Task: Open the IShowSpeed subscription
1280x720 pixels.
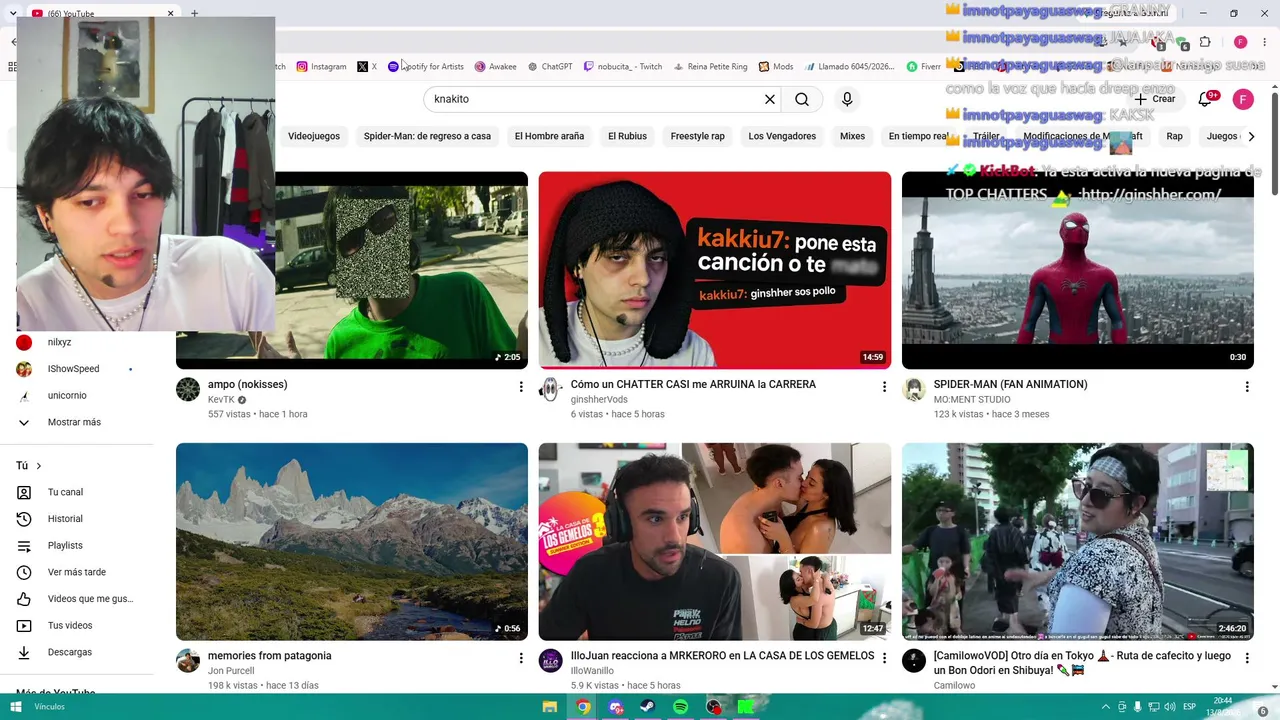Action: point(74,369)
